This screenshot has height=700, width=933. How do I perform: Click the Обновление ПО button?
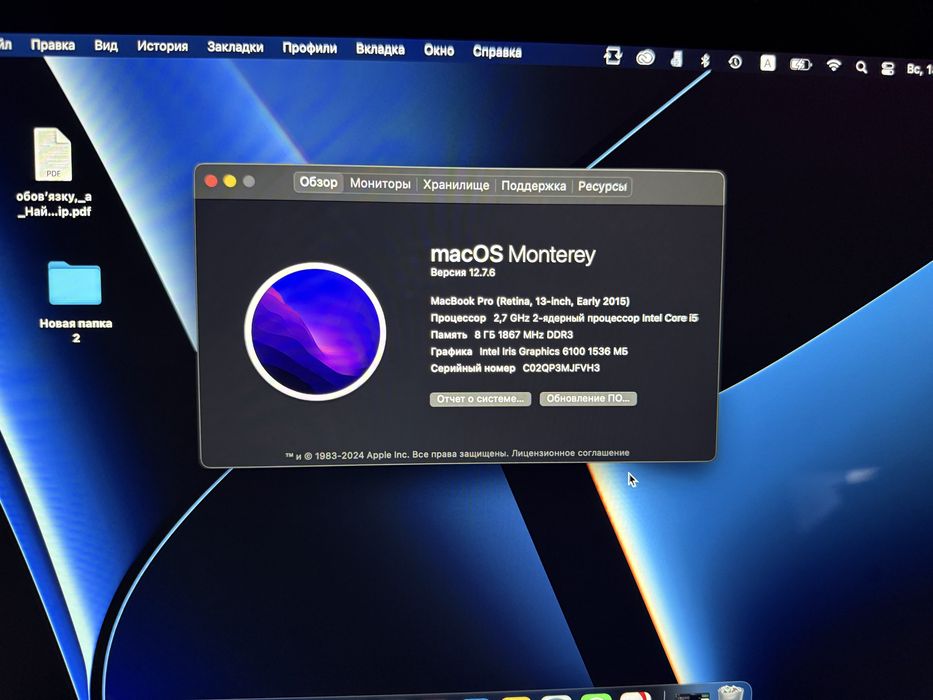point(588,398)
